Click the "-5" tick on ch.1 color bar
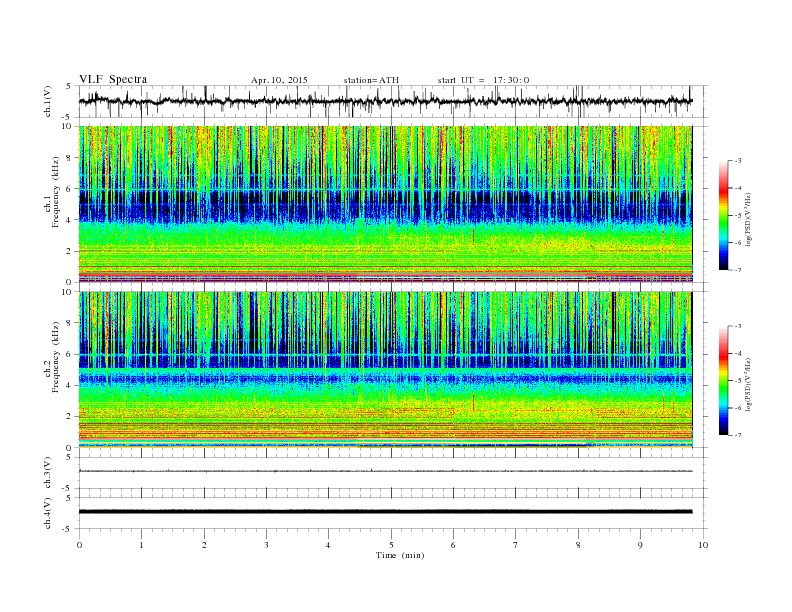792x612 pixels. (x=738, y=216)
